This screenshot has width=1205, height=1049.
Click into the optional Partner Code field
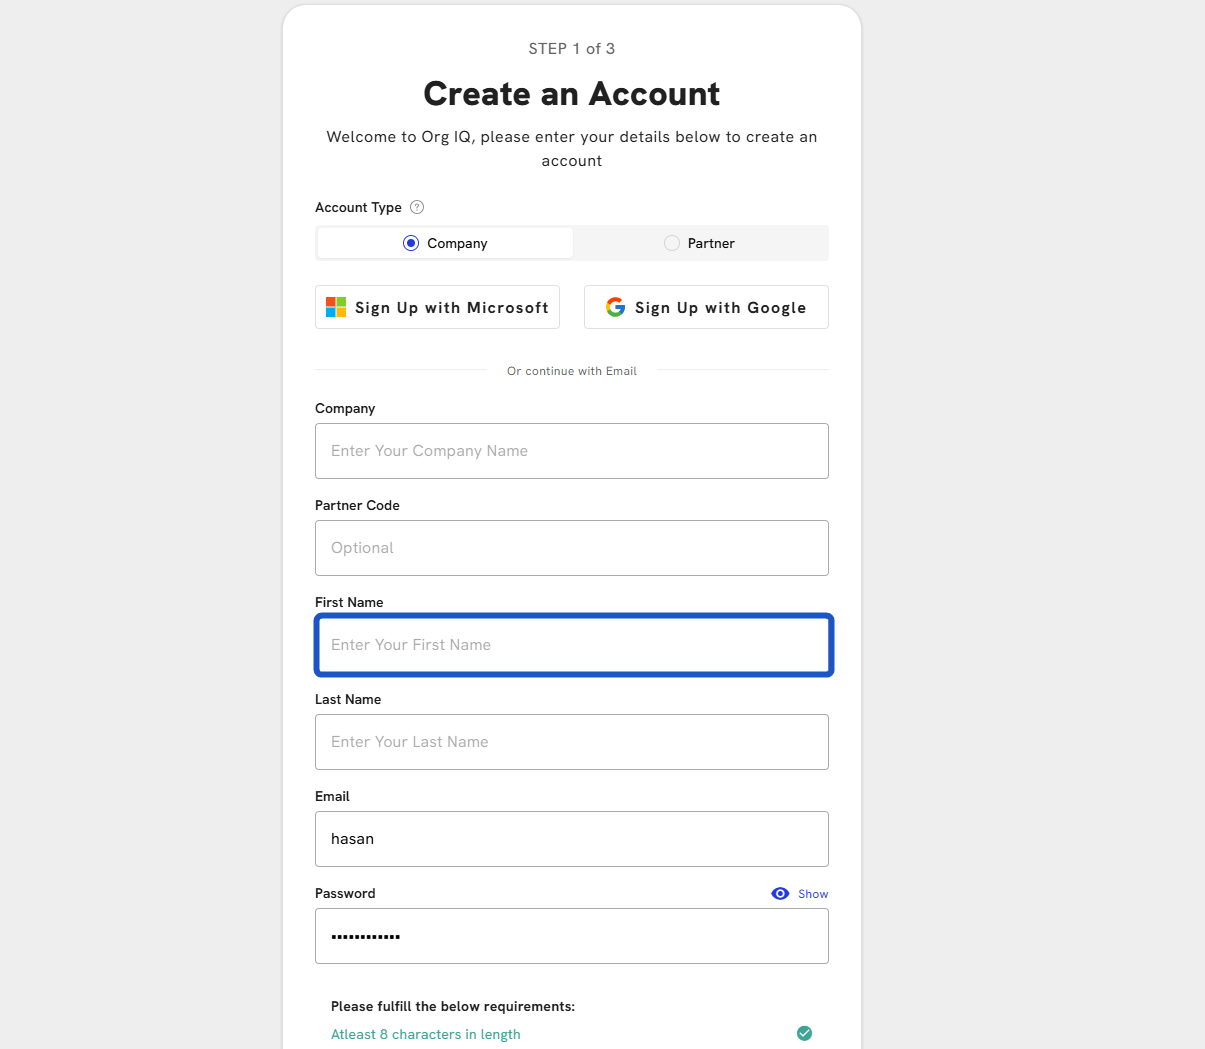point(571,548)
